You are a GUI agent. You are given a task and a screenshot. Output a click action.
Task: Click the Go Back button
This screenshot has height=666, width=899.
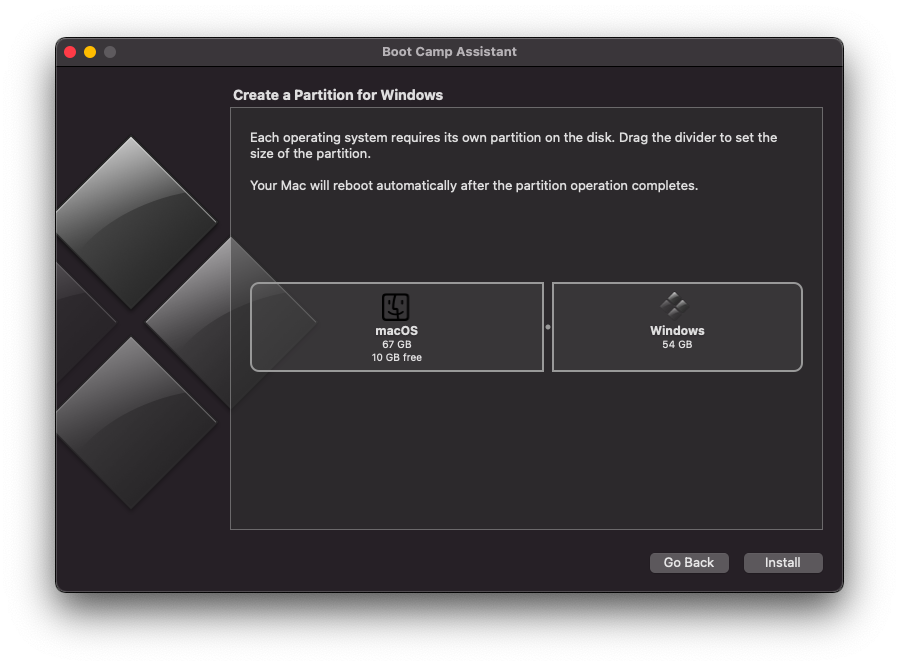(x=689, y=563)
